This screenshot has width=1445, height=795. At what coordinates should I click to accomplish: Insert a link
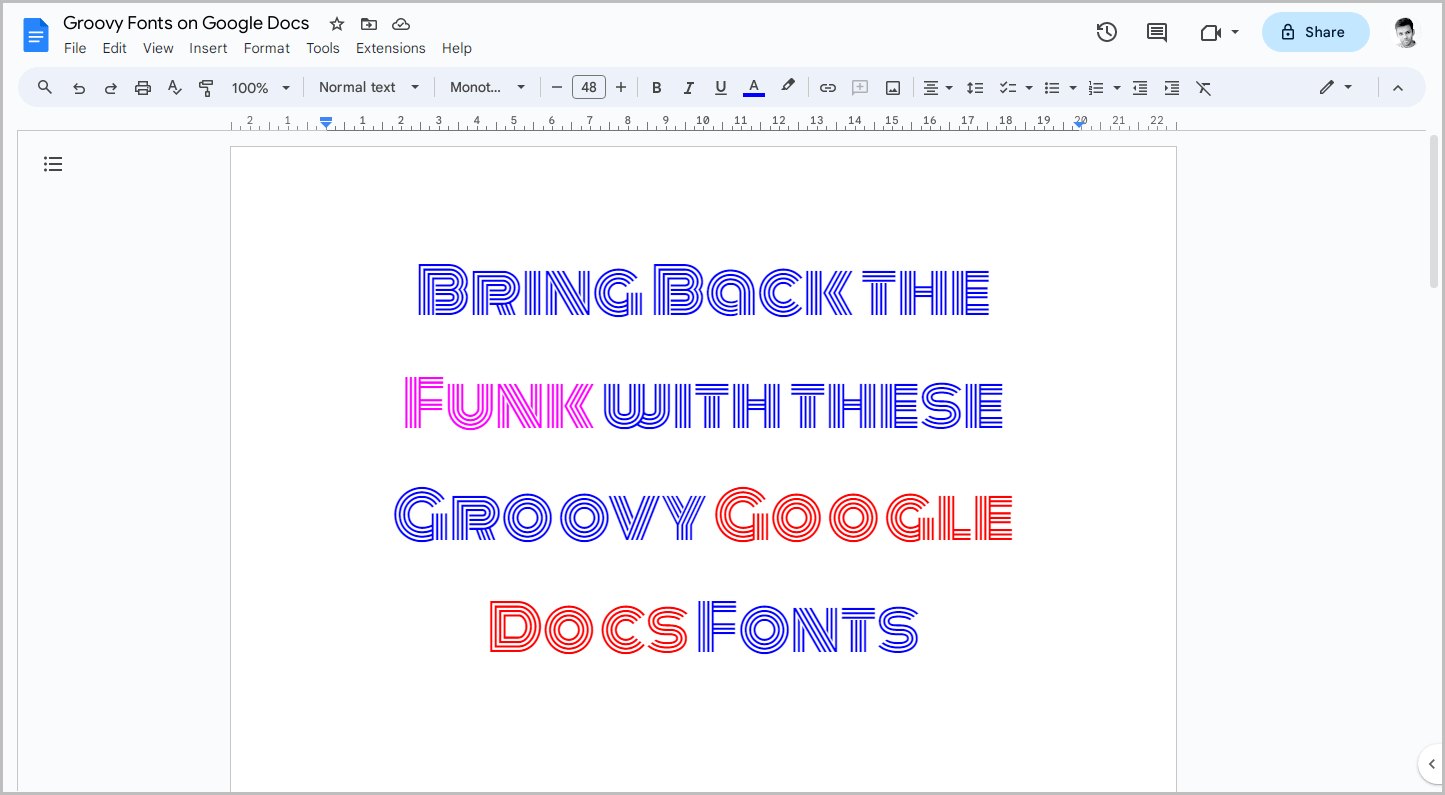point(827,87)
